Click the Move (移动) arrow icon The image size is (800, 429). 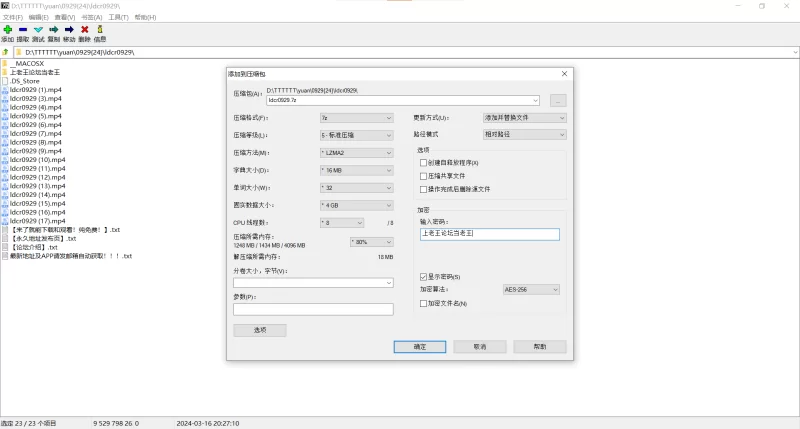click(x=69, y=30)
